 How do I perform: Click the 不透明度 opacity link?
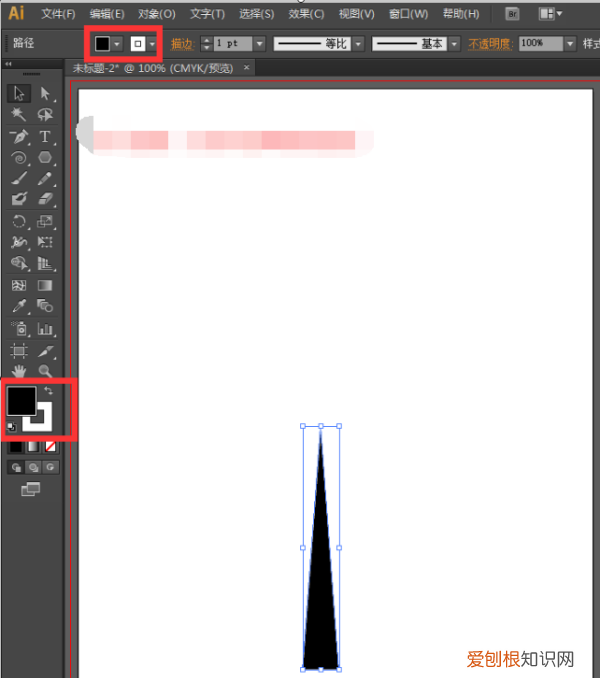pos(490,45)
